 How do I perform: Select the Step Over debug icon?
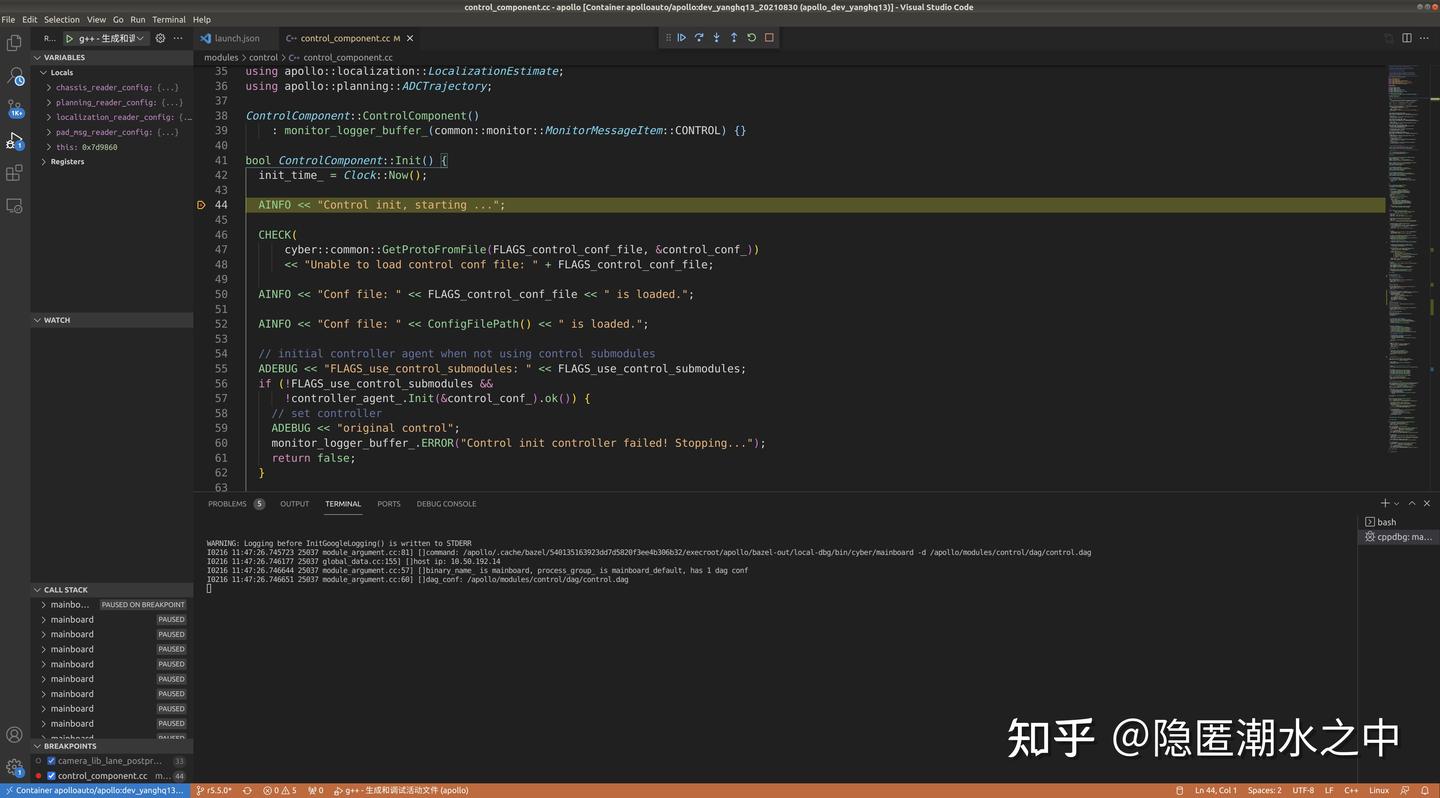coord(699,37)
